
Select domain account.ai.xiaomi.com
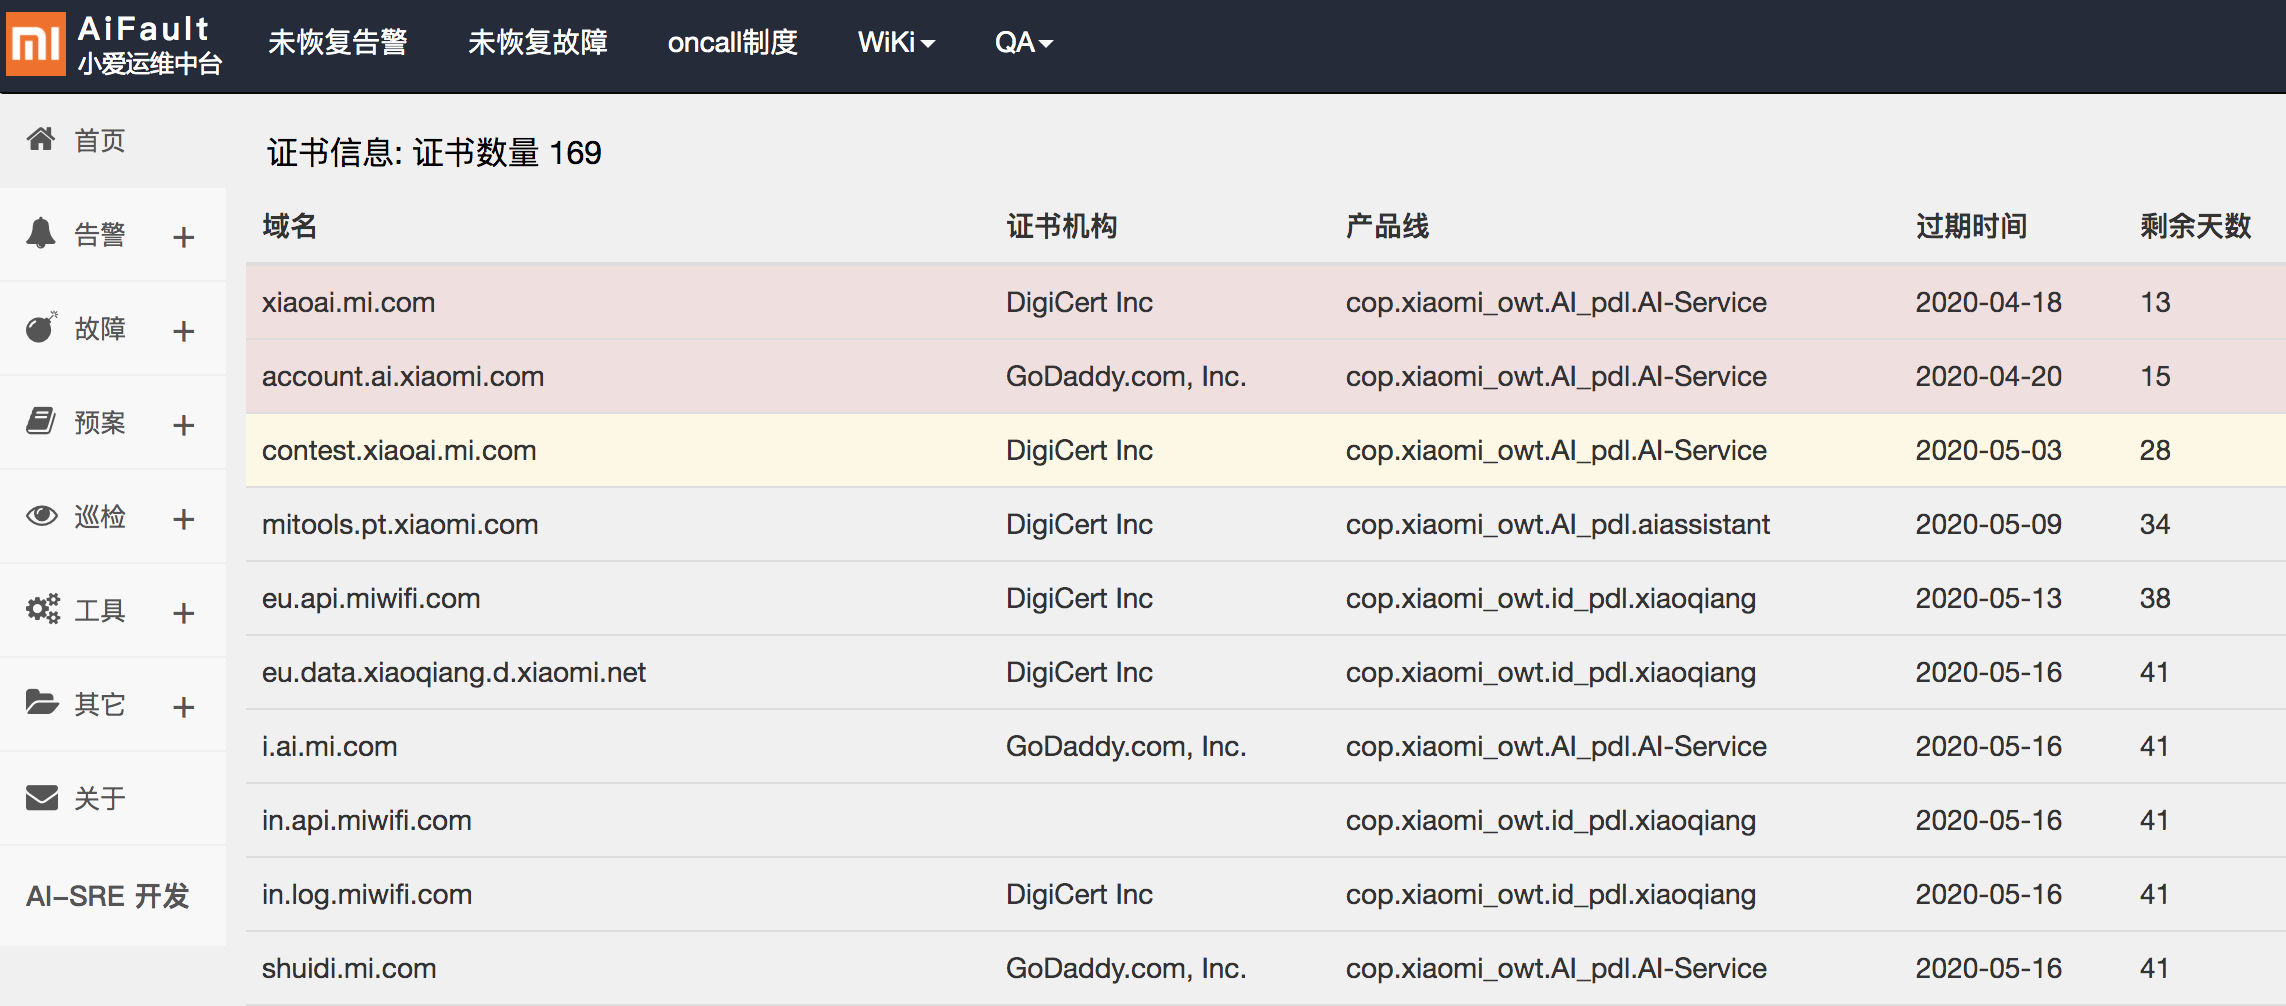tap(403, 376)
